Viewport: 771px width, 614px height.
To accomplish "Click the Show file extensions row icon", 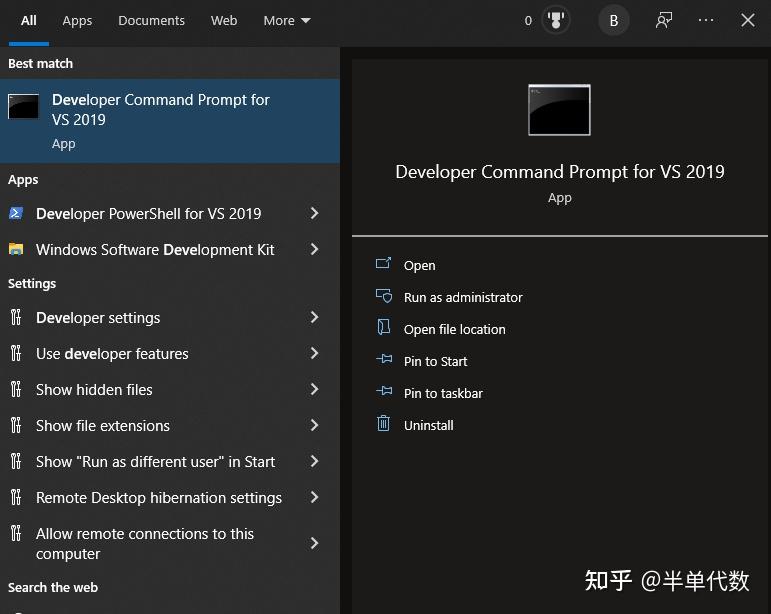I will 16,425.
